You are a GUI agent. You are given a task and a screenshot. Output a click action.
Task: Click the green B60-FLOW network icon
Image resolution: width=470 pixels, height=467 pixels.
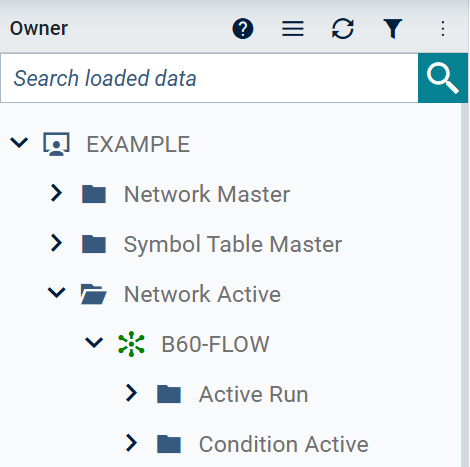click(131, 344)
